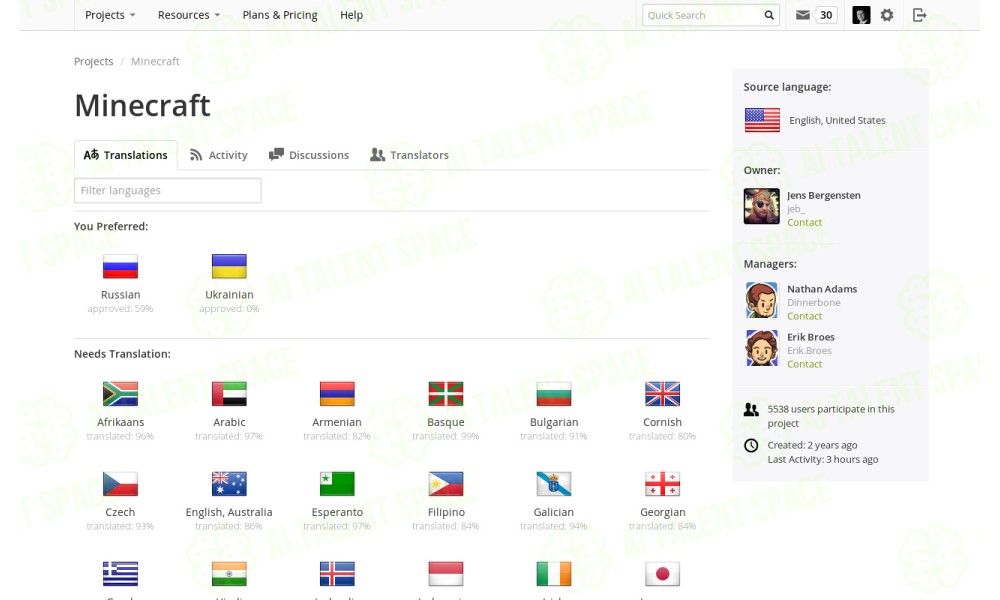Click the Indonesian flag icon
Image resolution: width=1000 pixels, height=600 pixels.
click(446, 574)
